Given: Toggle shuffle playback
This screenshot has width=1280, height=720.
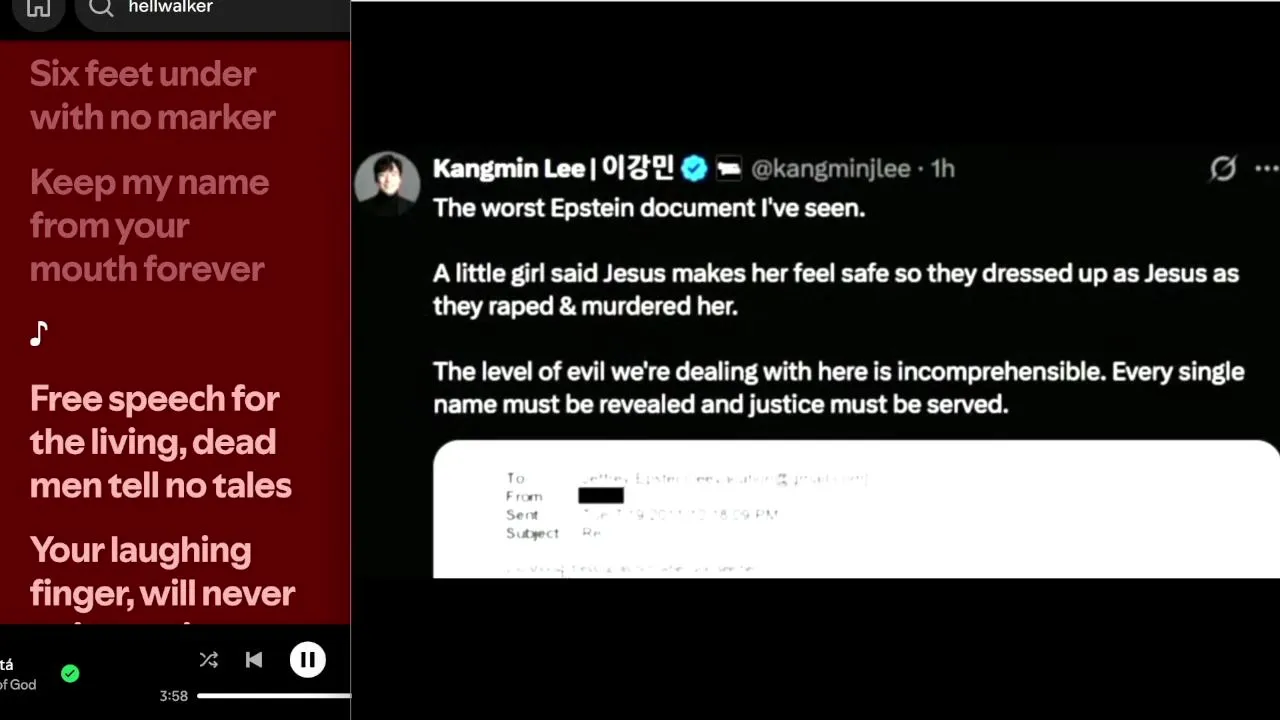Looking at the screenshot, I should point(208,660).
